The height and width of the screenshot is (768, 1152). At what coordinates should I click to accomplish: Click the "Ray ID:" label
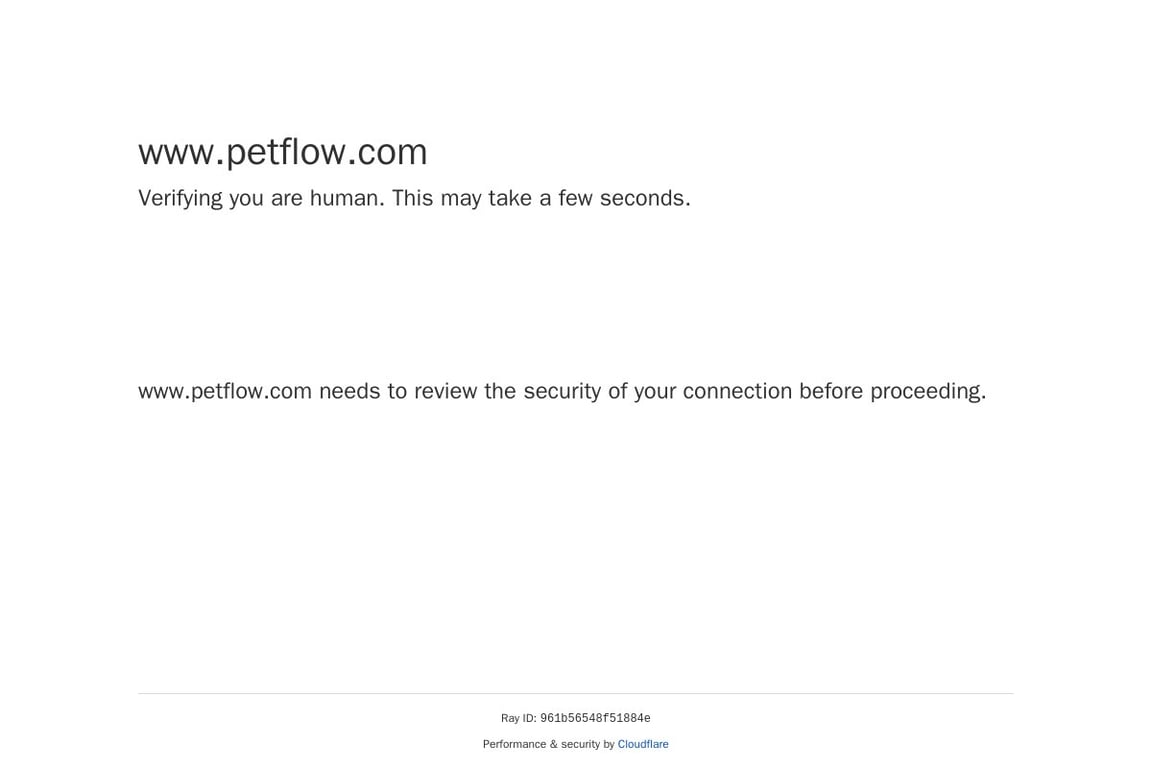click(x=518, y=718)
